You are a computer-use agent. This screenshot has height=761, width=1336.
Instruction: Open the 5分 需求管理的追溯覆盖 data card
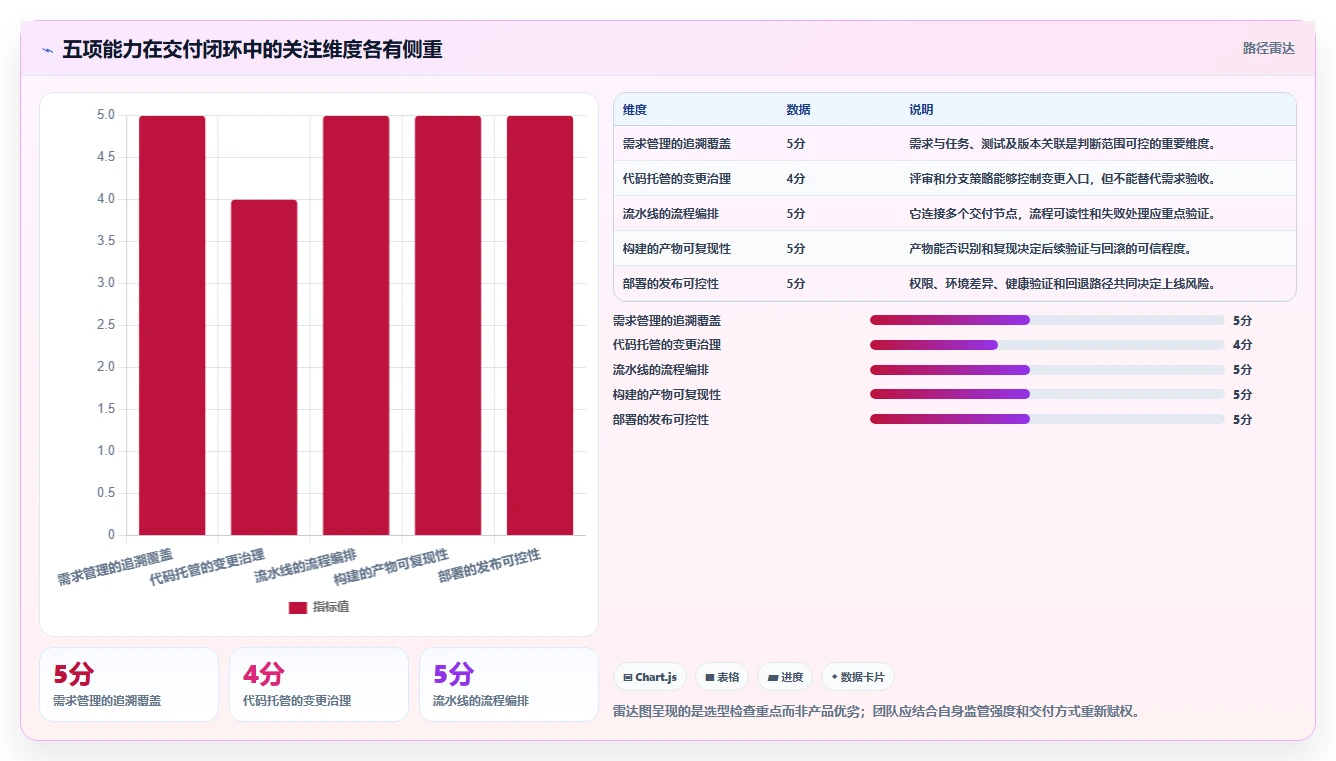coord(129,684)
